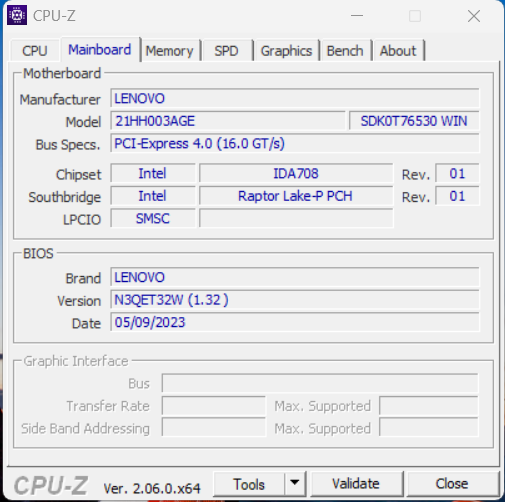505x502 pixels.
Task: Click the Chipset IDA708 field
Action: [x=296, y=173]
